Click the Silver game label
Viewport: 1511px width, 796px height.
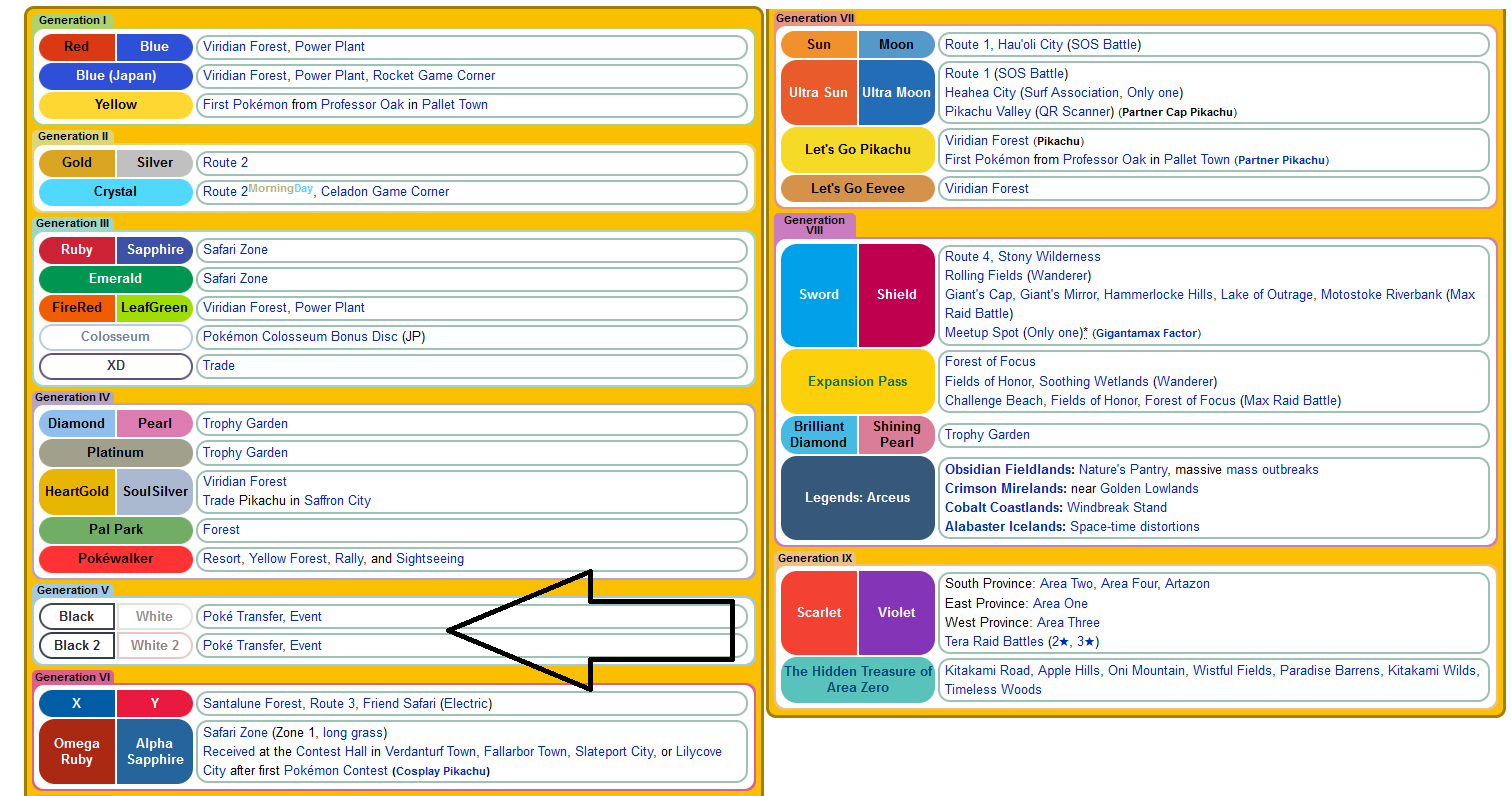click(x=155, y=163)
